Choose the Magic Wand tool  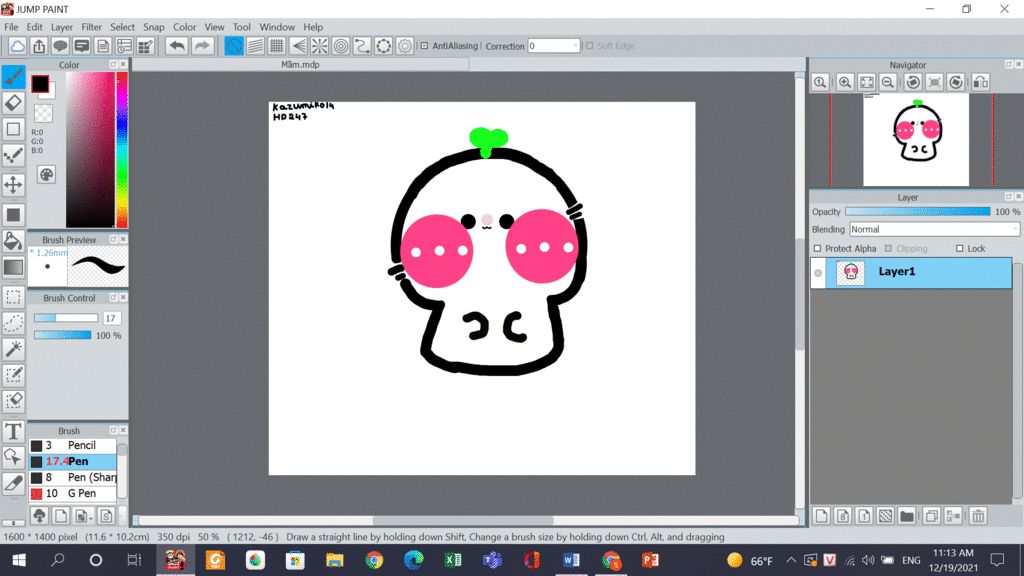13,349
